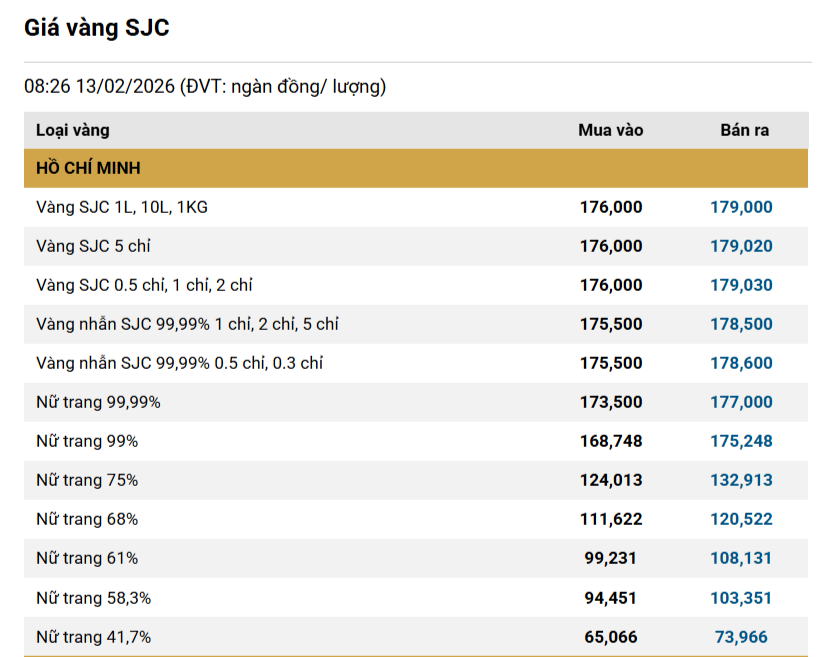This screenshot has width=829, height=657.
Task: Click buy price 175,500 in 0.5 chỉ, 0.3 chỉ row
Action: point(611,363)
